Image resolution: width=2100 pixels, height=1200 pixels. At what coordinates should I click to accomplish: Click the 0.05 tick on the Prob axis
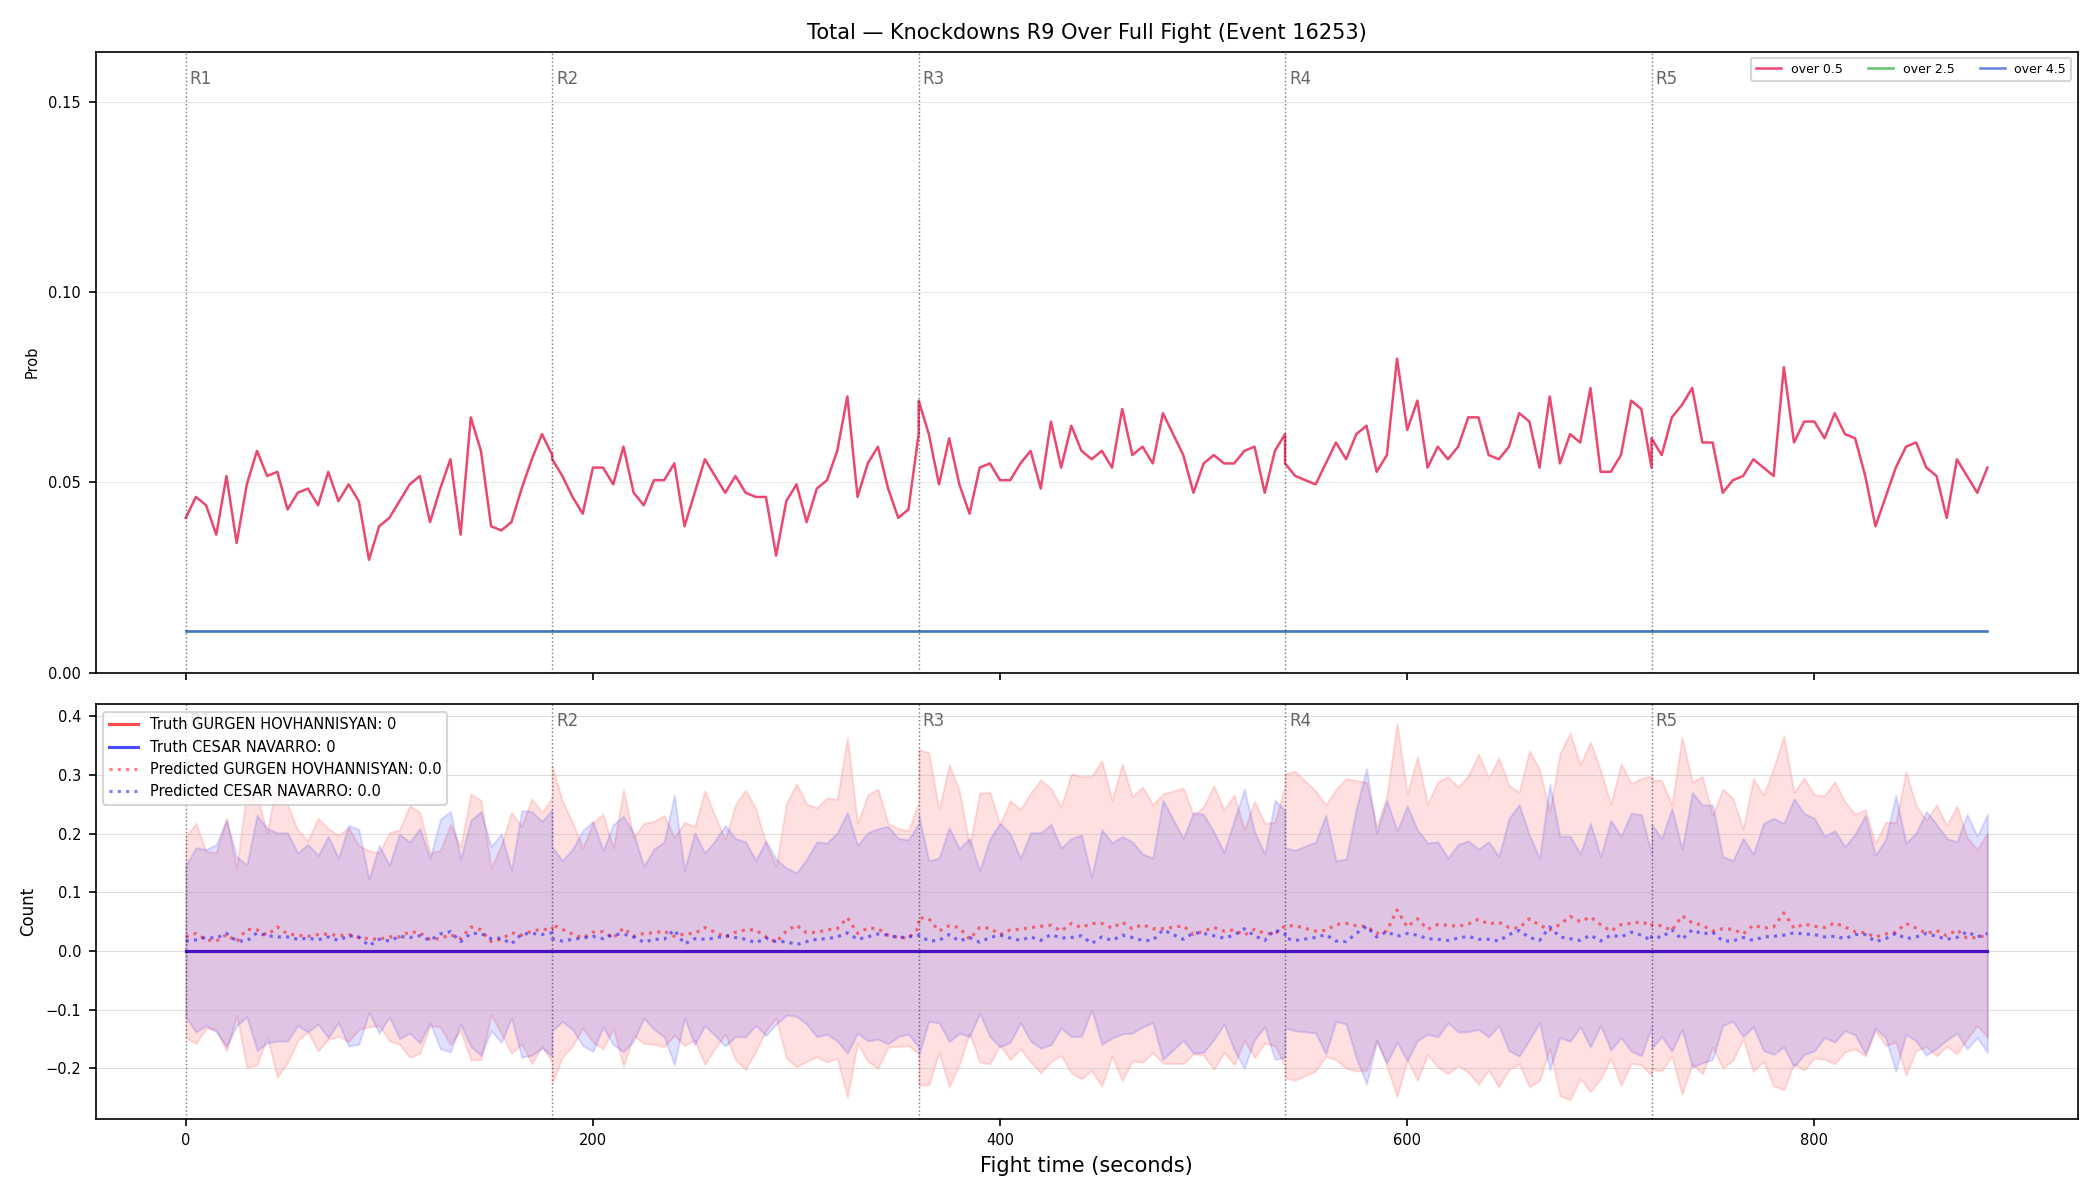pyautogui.click(x=65, y=483)
